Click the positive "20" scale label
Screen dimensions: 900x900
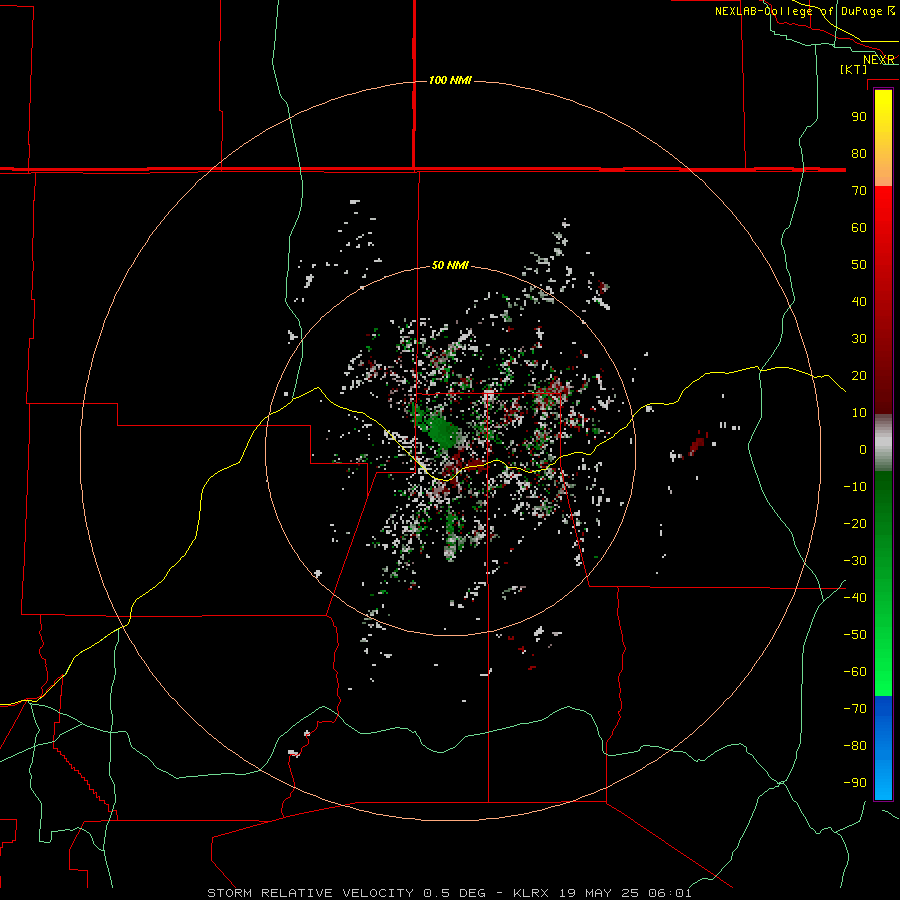coord(859,376)
